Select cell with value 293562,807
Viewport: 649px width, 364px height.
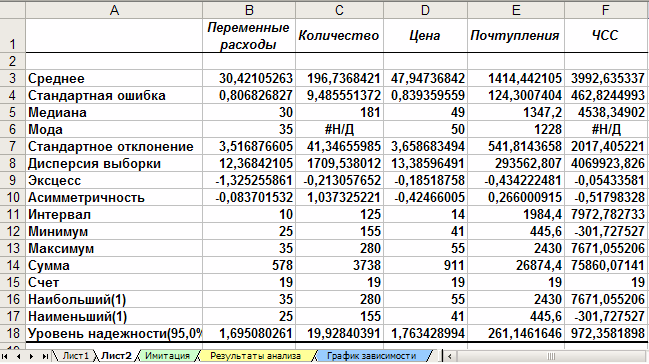516,163
